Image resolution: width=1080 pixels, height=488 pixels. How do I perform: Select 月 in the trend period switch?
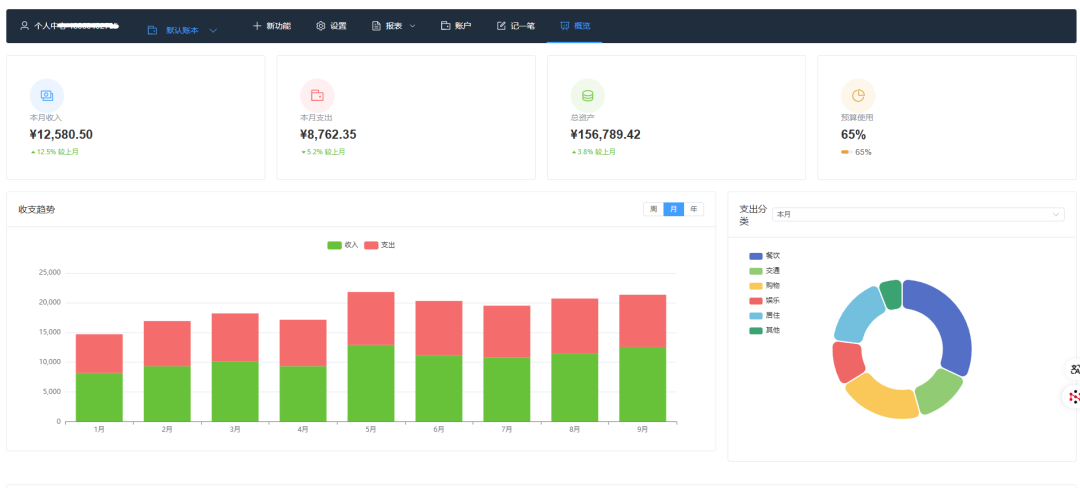674,209
